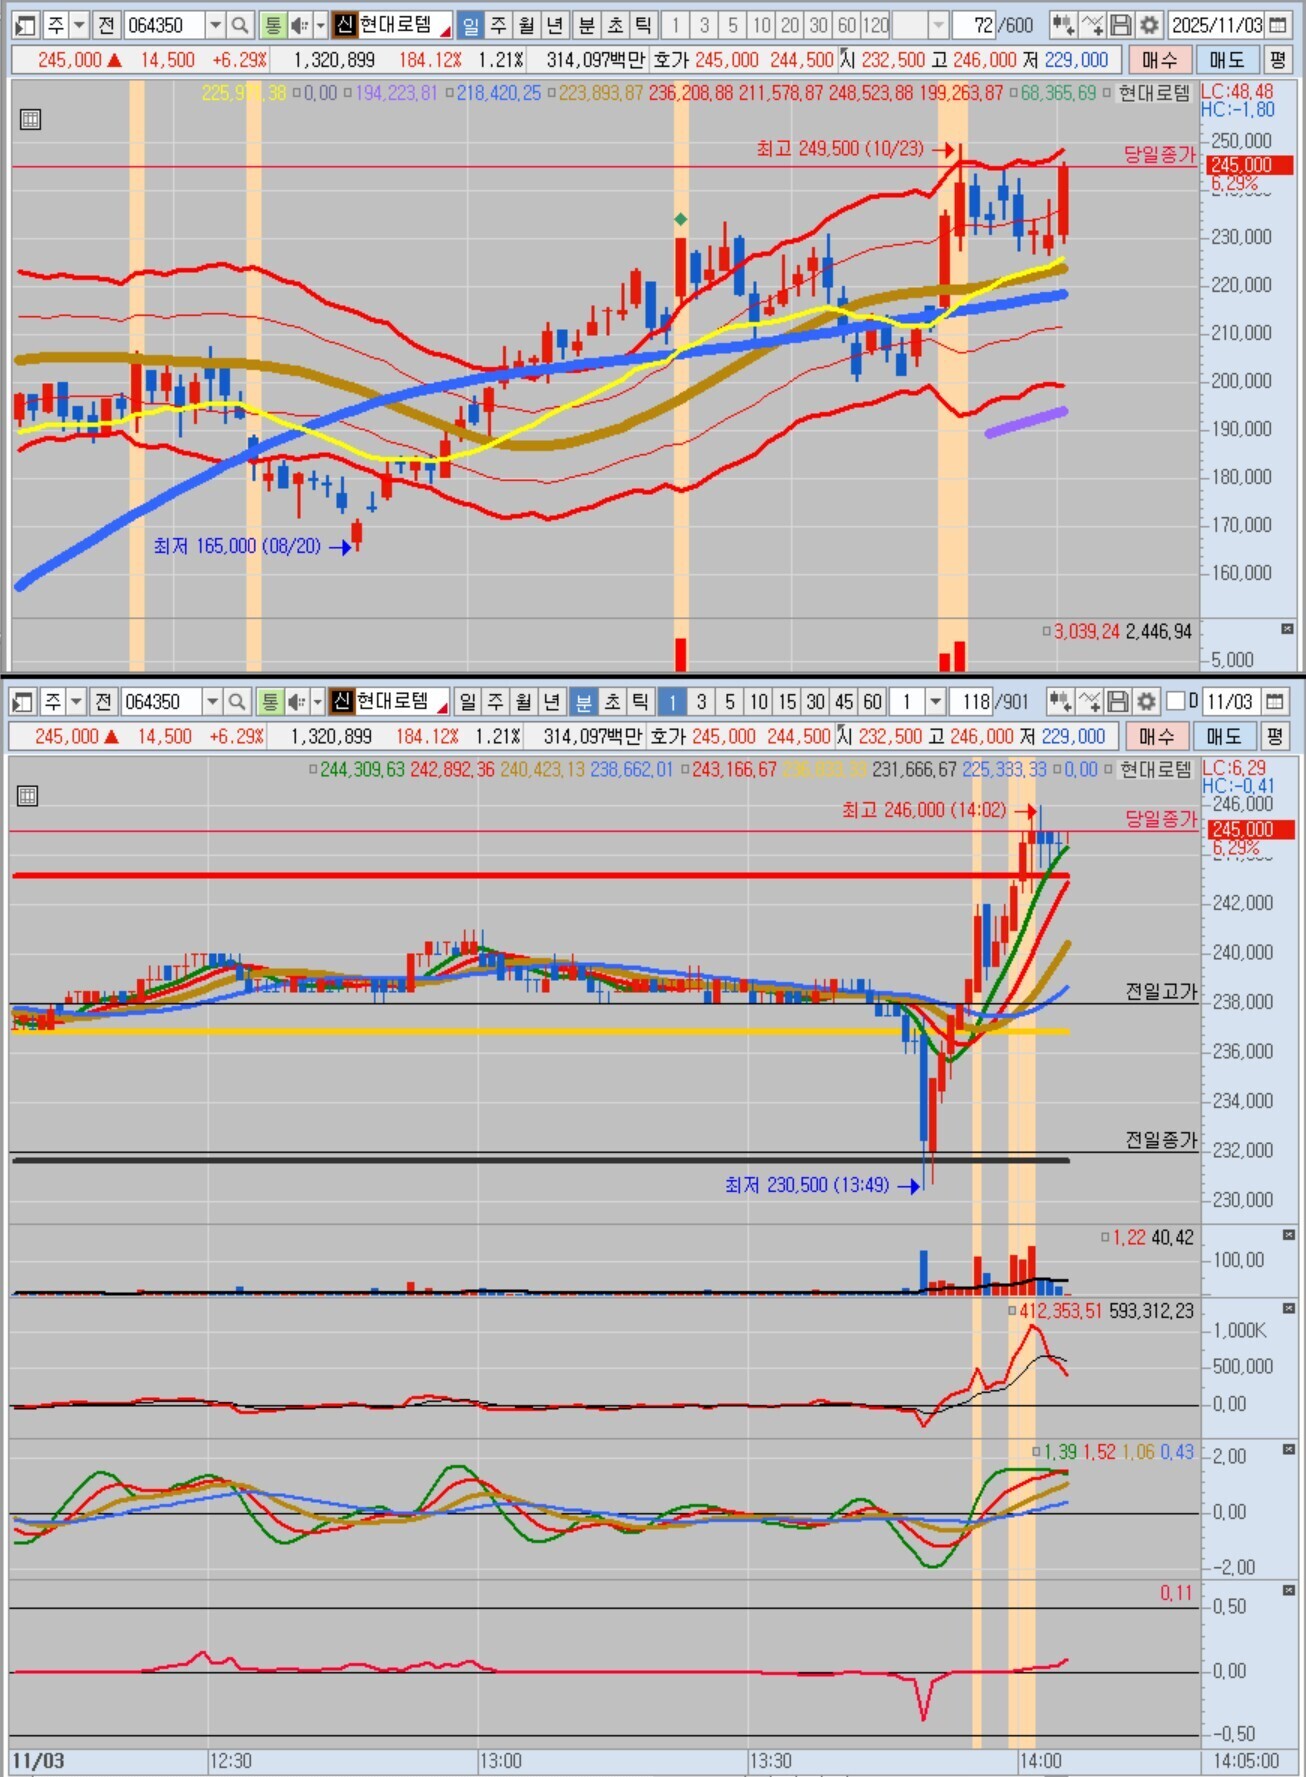
Task: Open chart settings gear in top chart
Action: pyautogui.click(x=1150, y=25)
